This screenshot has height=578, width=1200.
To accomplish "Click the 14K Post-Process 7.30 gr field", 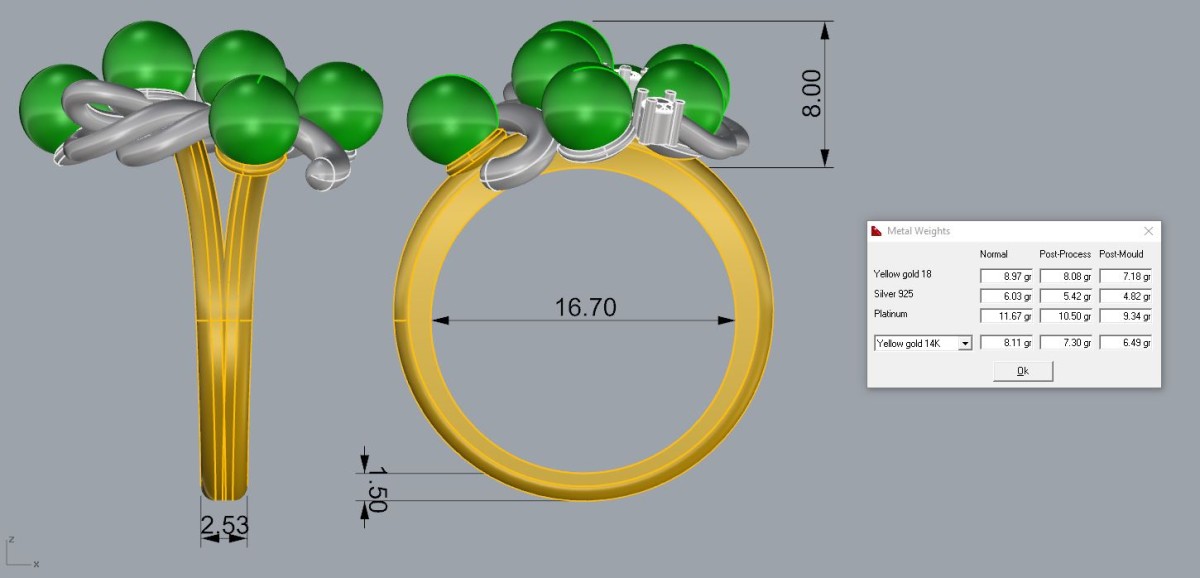I will (x=1065, y=343).
